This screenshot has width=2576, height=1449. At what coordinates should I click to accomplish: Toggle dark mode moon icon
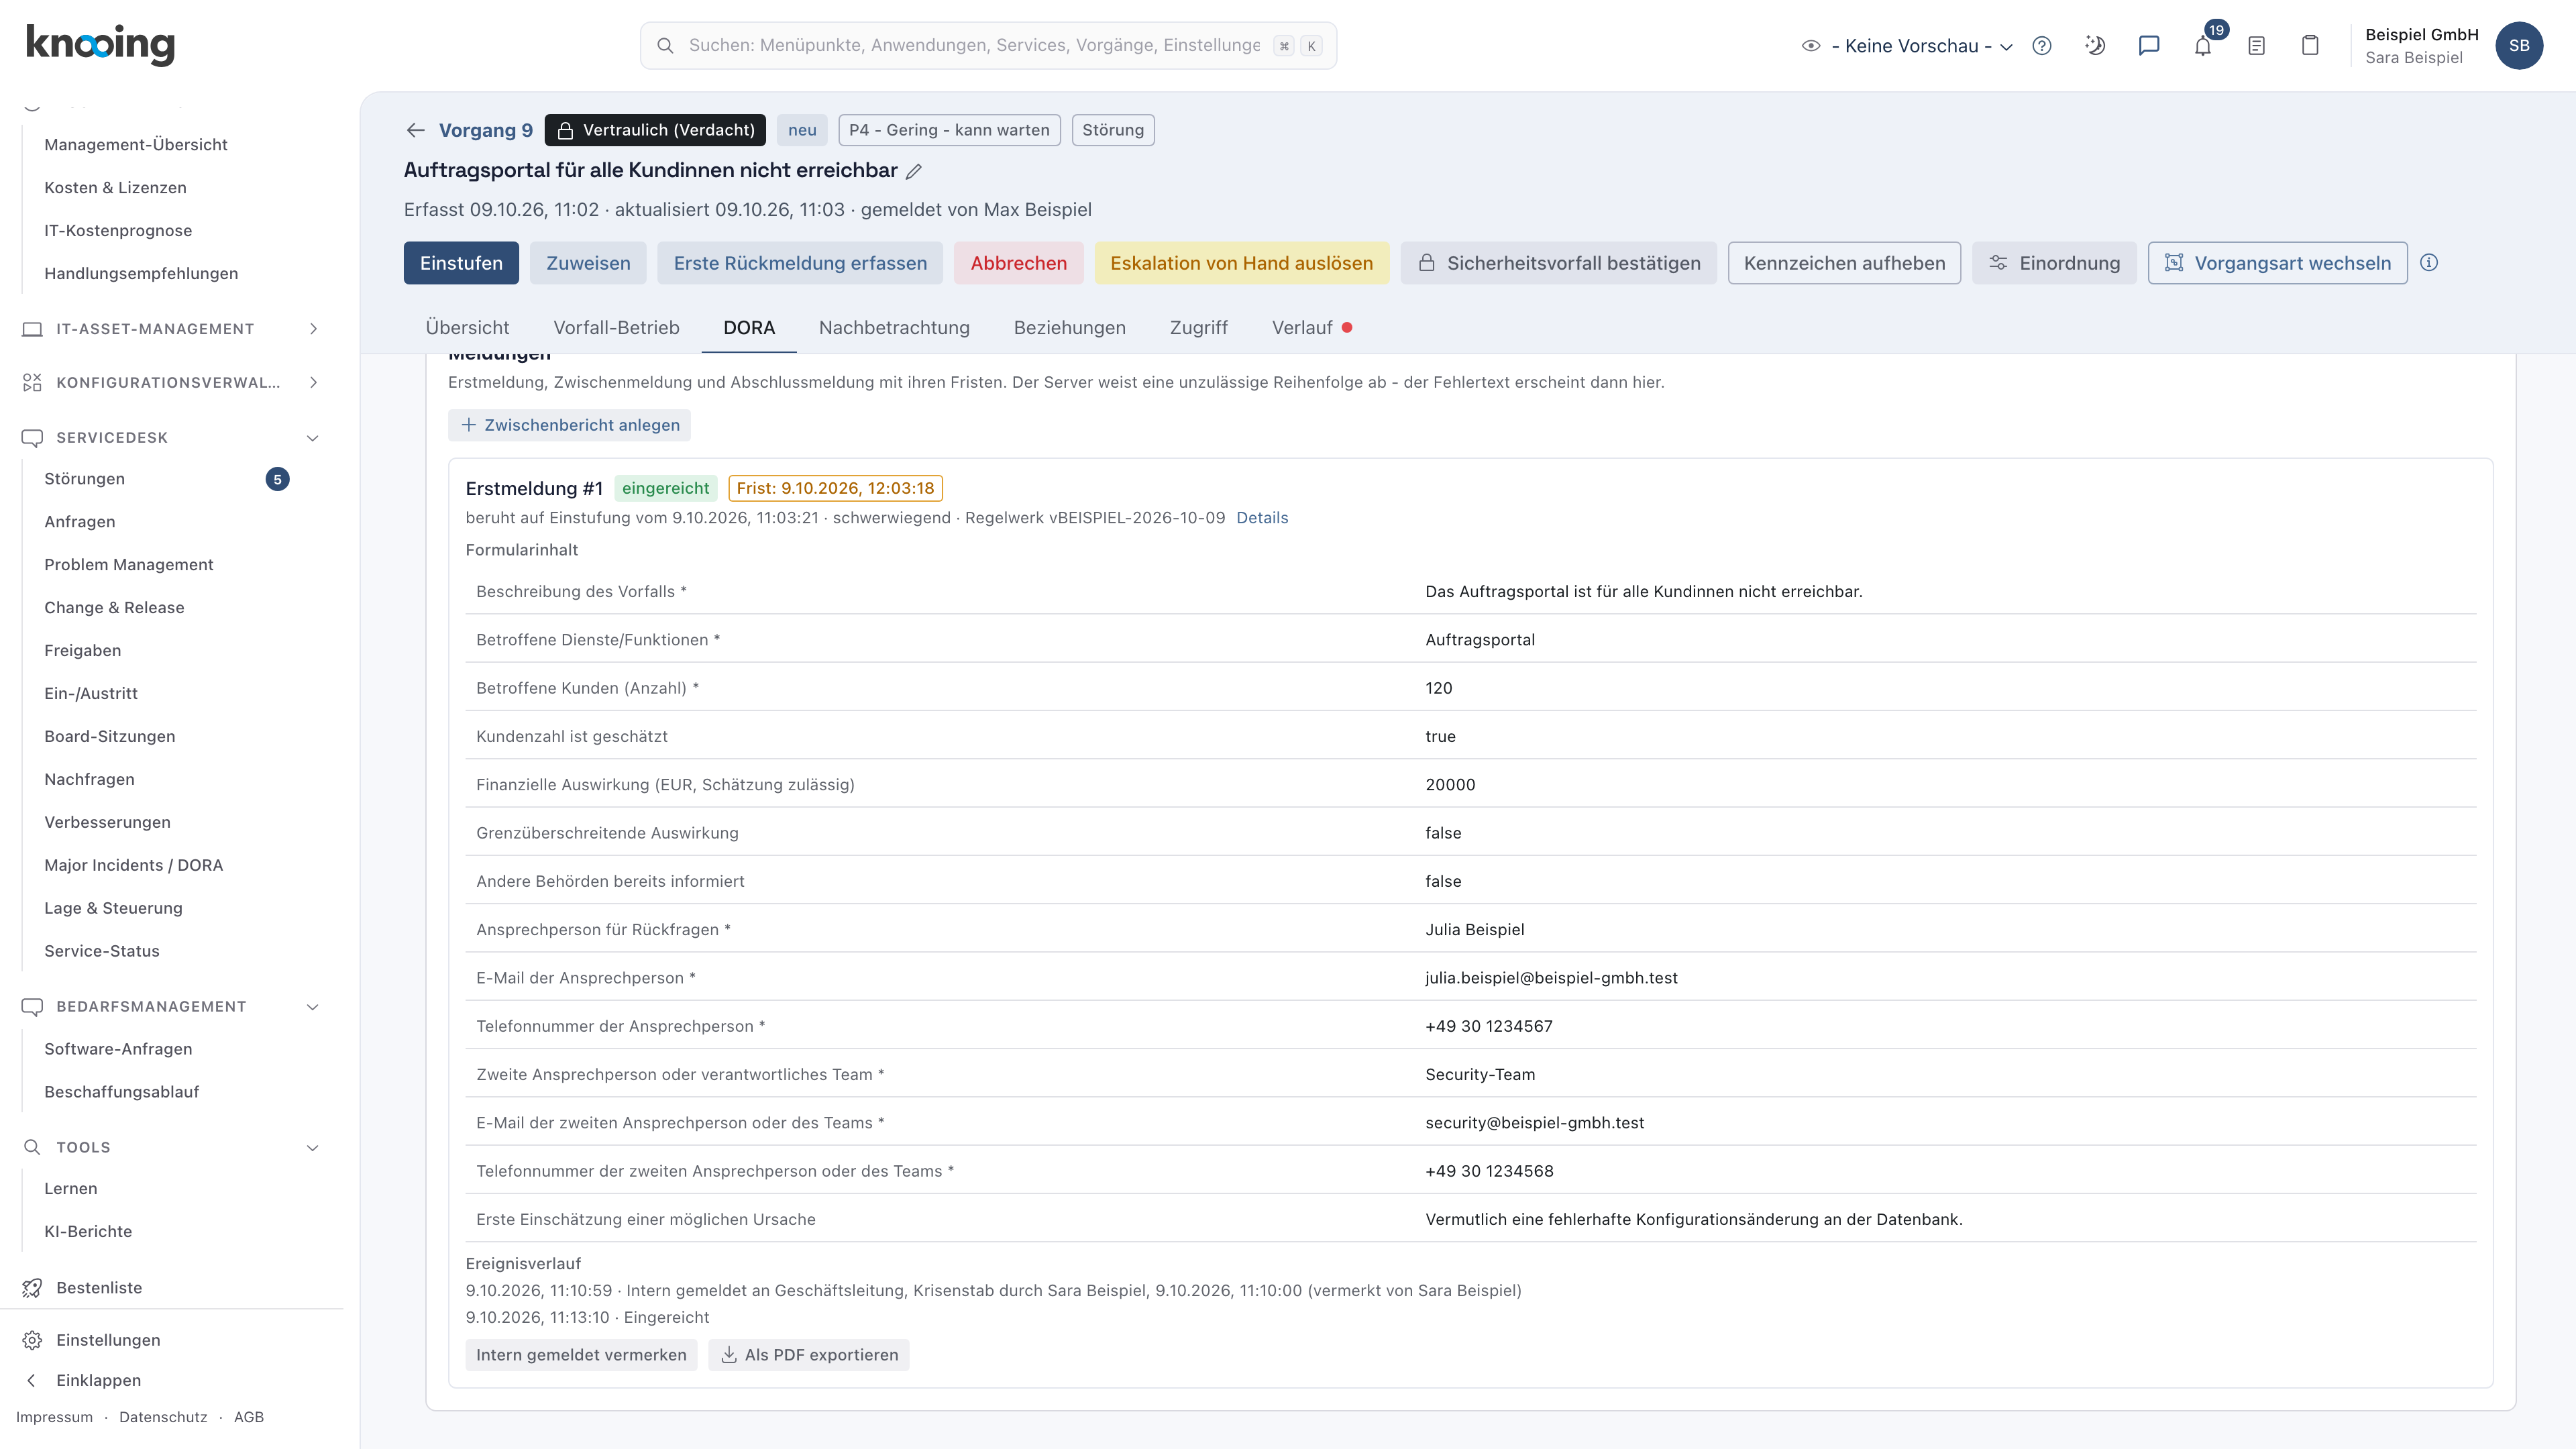(2095, 45)
